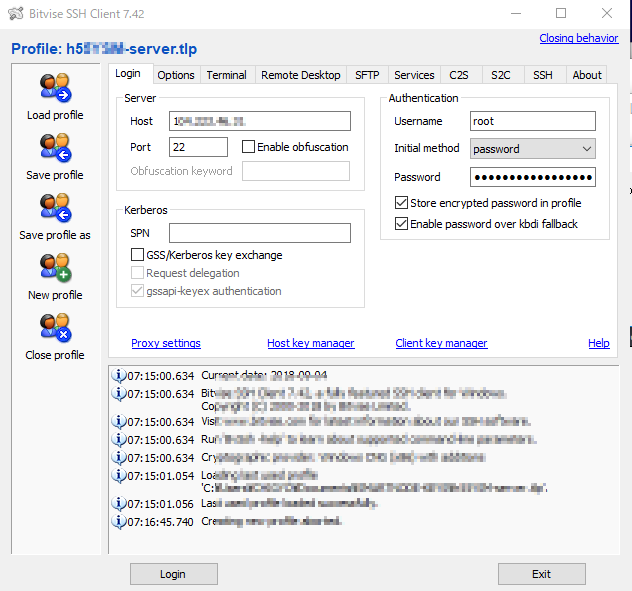Click the Bitvise app icon in title bar
632x591 pixels.
point(16,13)
